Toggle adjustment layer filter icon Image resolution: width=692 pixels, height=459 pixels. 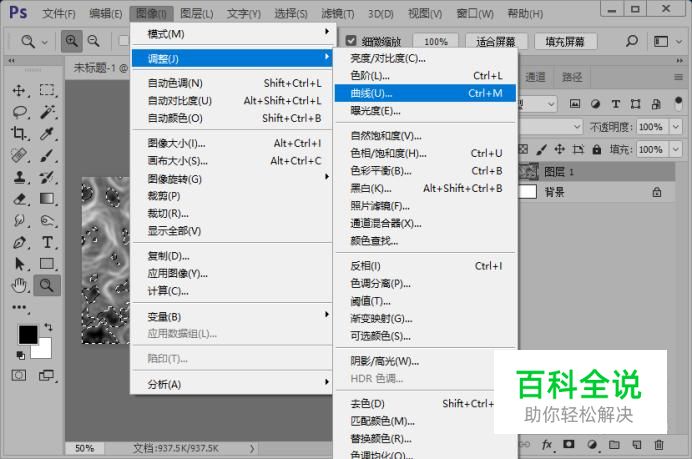click(x=595, y=104)
